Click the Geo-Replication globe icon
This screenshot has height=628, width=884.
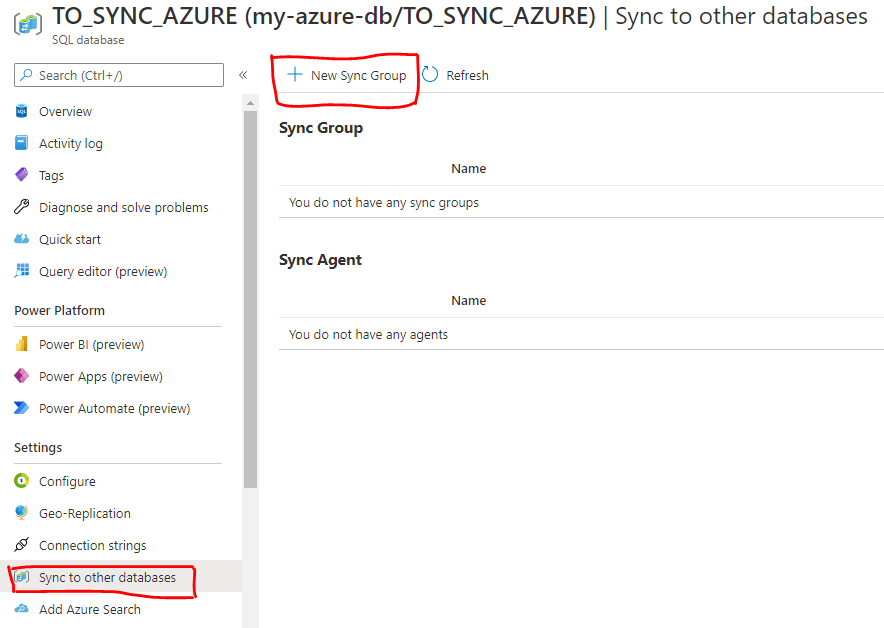click(21, 512)
